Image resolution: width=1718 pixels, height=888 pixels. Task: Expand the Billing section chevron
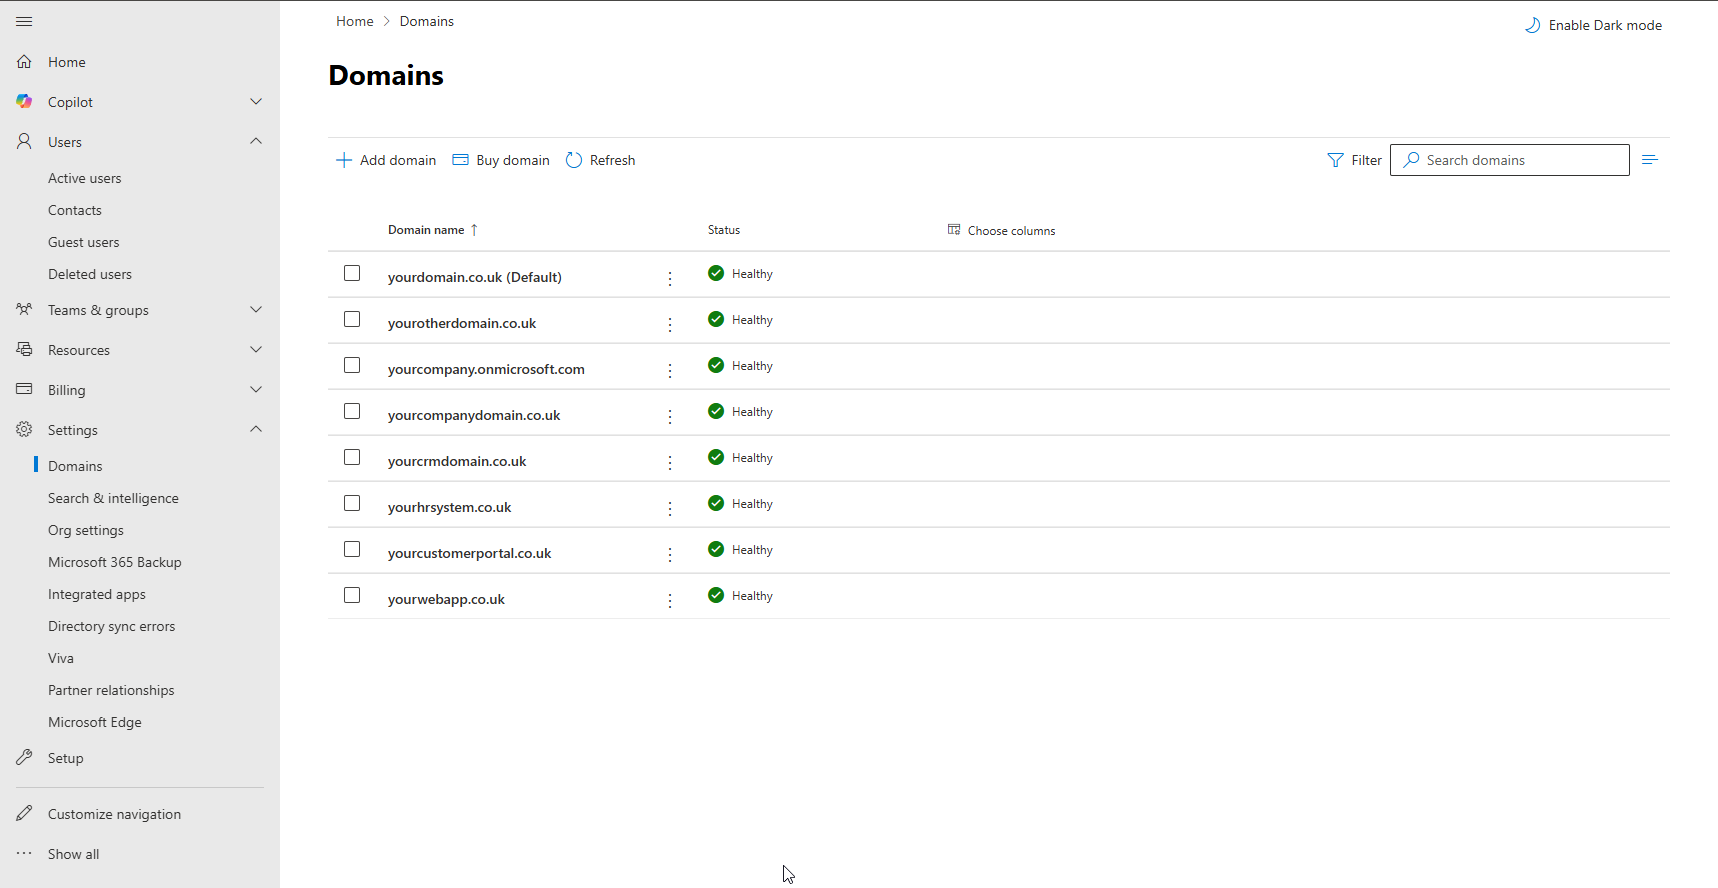(x=256, y=389)
